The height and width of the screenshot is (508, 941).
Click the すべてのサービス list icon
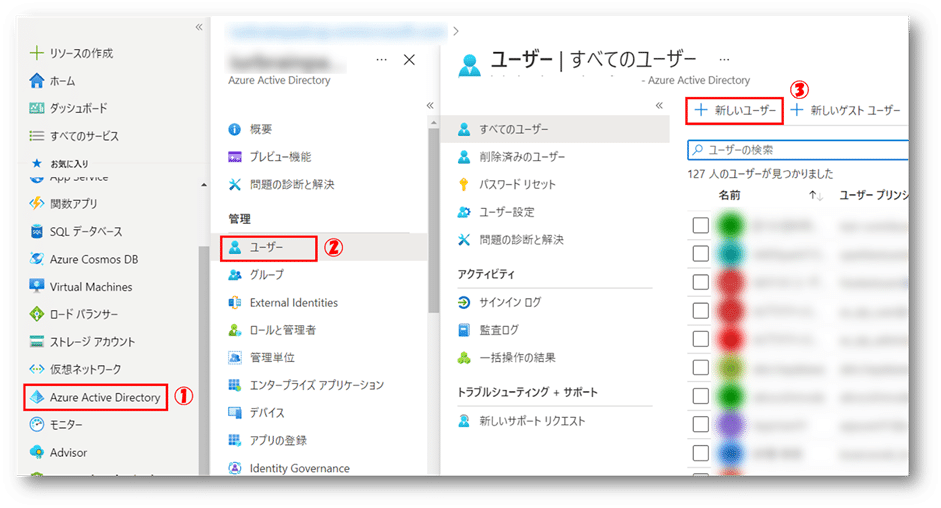(x=37, y=136)
